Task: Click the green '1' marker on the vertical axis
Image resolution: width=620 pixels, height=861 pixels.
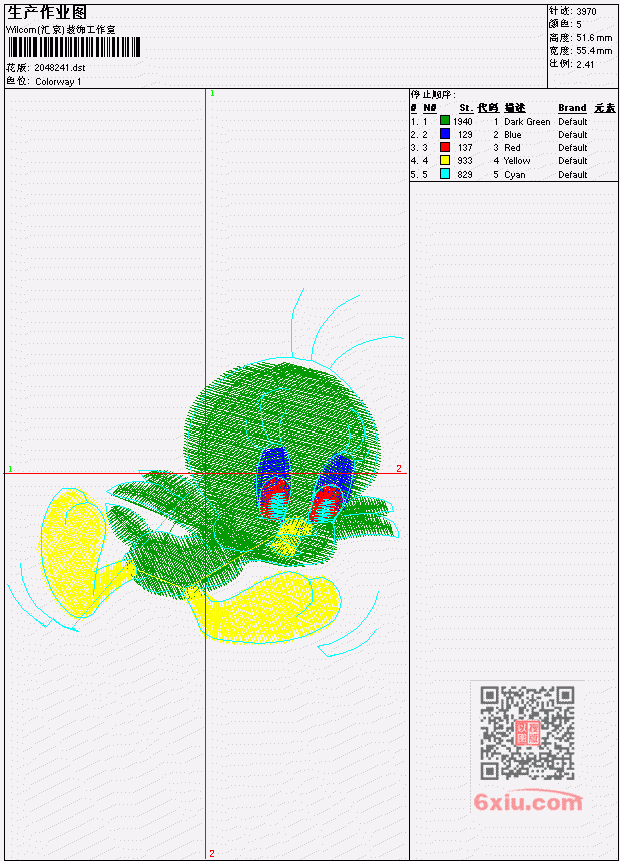Action: point(213,93)
